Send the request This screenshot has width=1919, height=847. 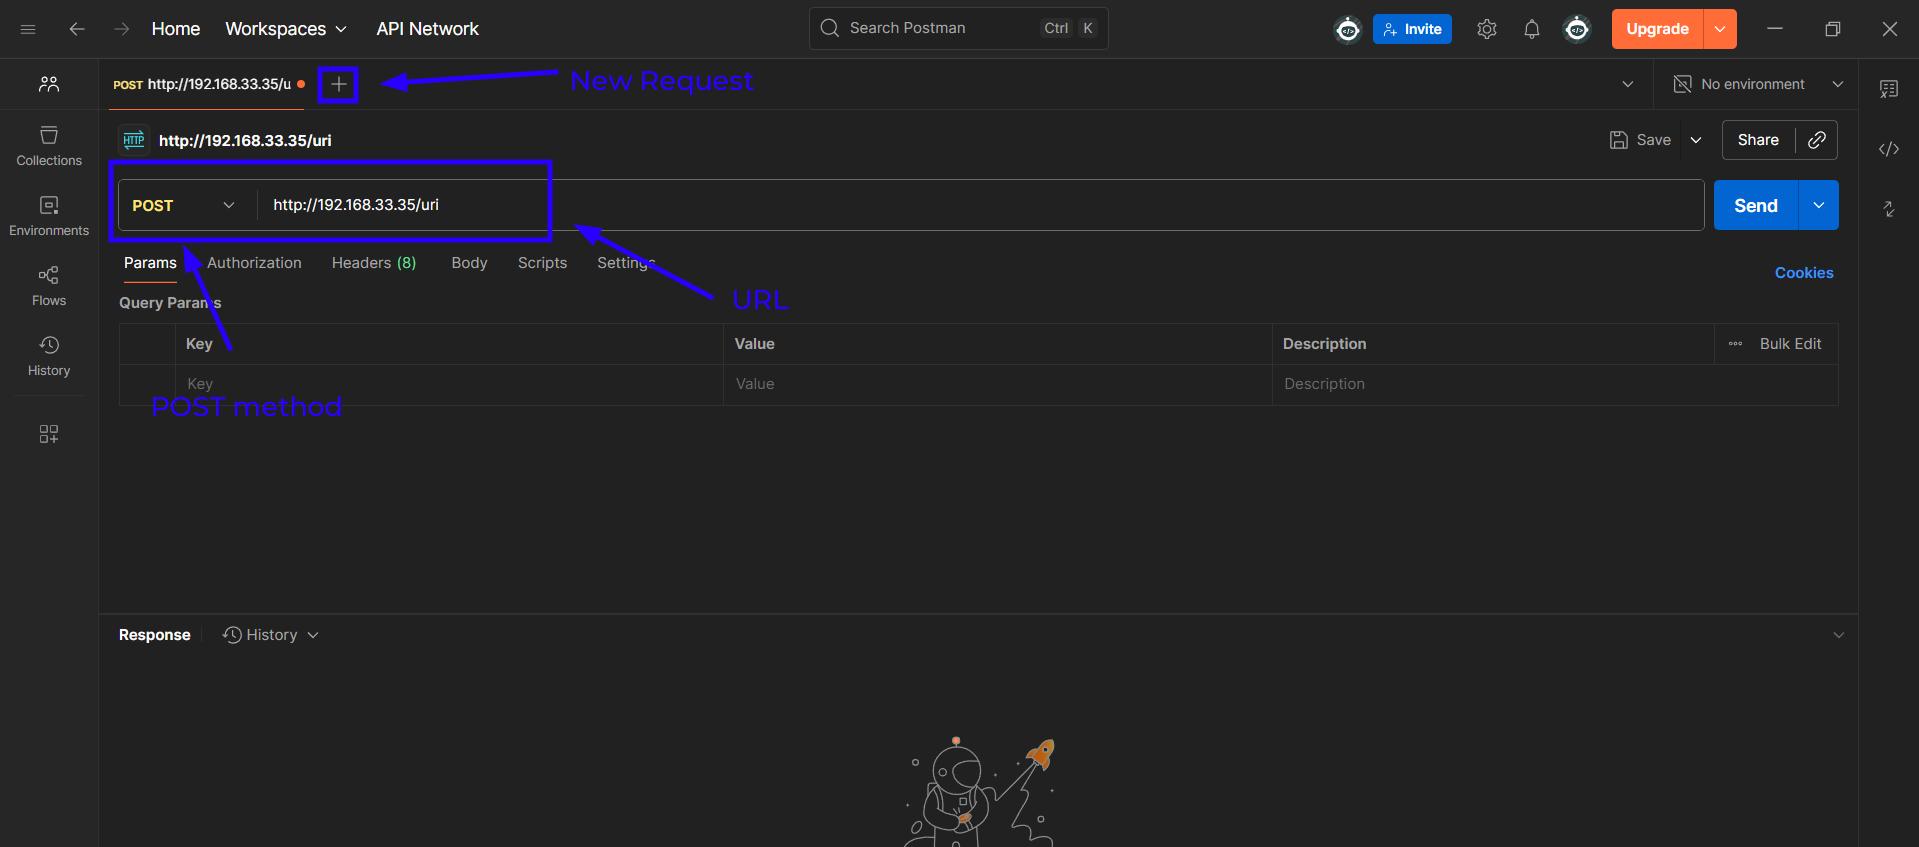(1755, 205)
